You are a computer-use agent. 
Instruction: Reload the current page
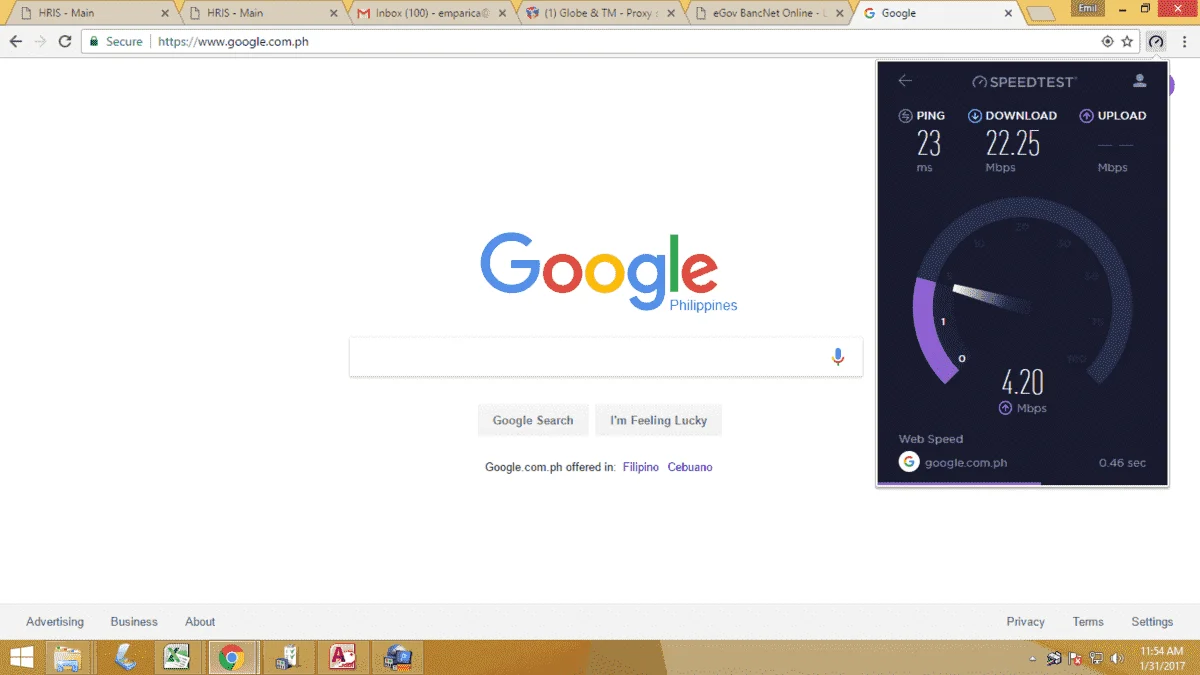click(x=65, y=42)
